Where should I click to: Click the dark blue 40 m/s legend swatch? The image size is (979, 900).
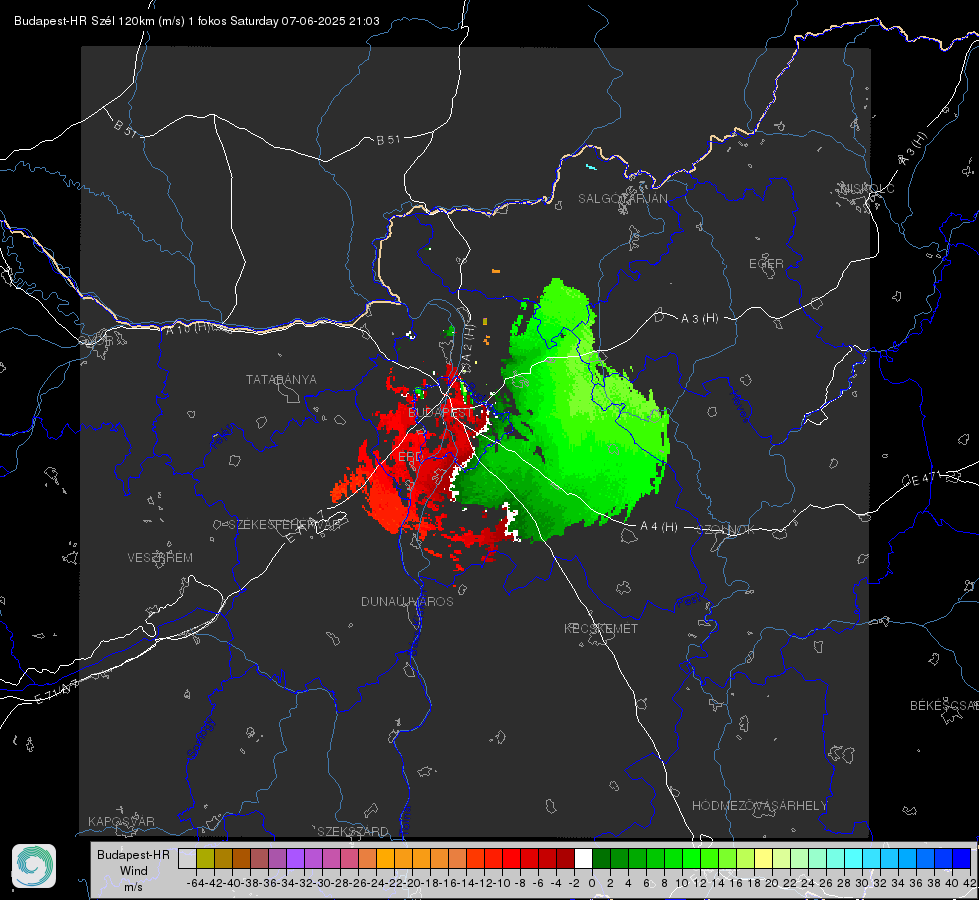pyautogui.click(x=962, y=858)
